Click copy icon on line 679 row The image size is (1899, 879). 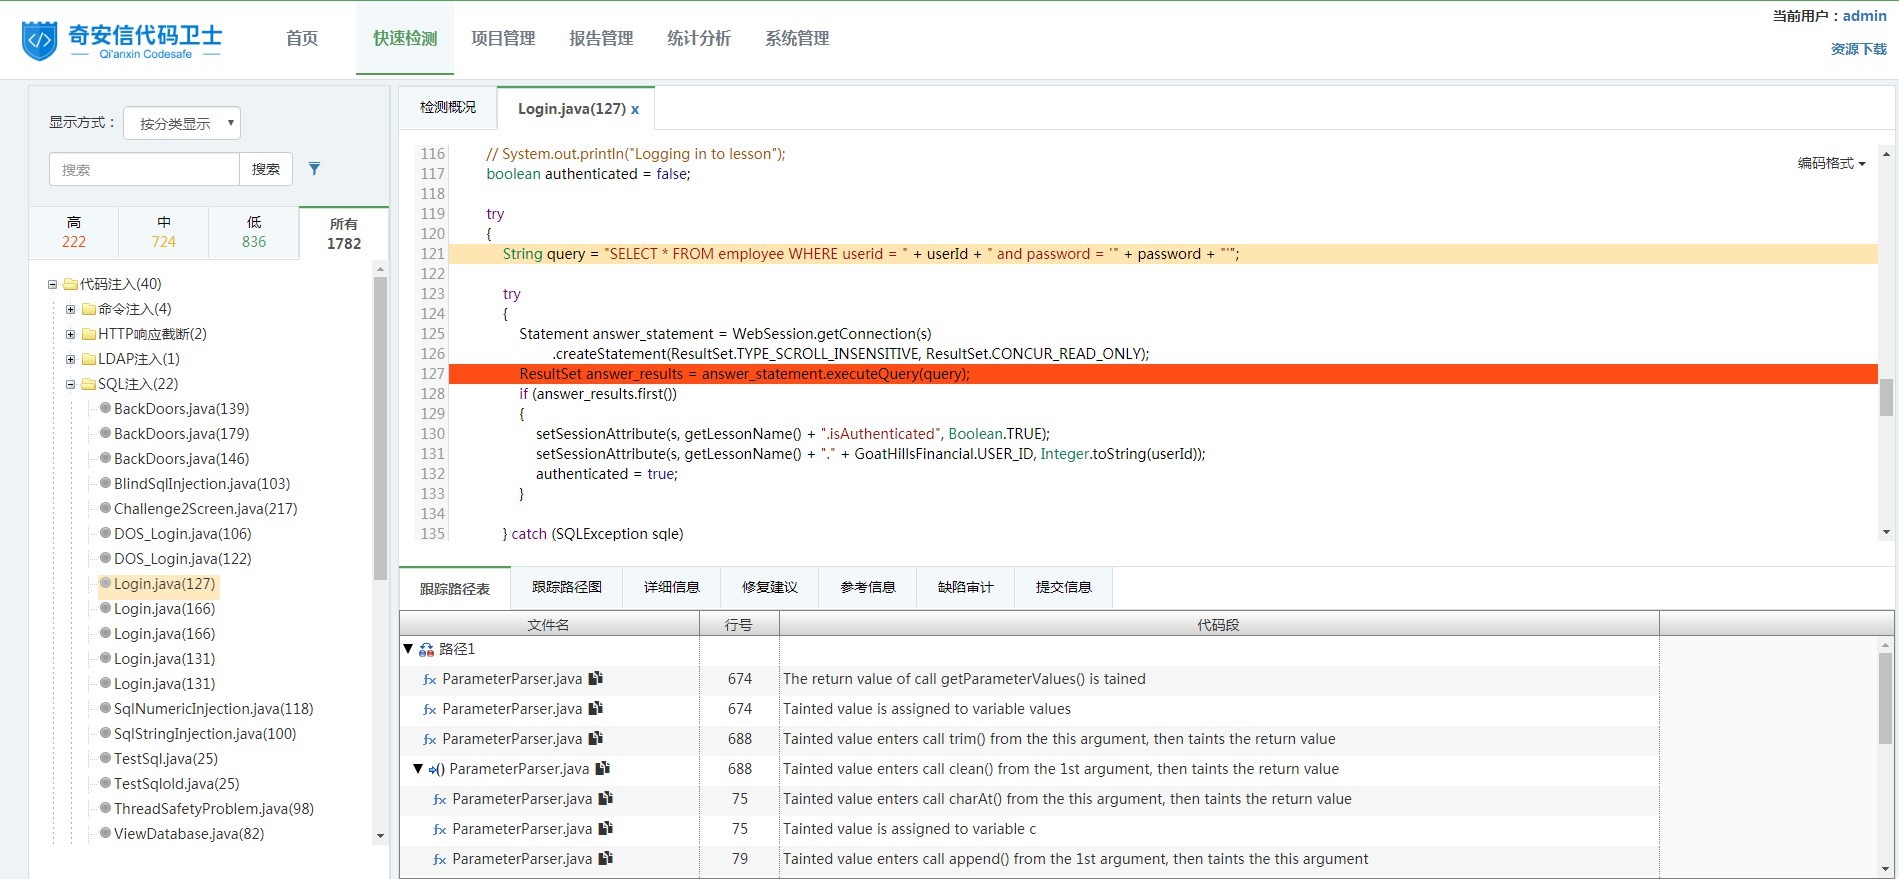[x=605, y=859]
